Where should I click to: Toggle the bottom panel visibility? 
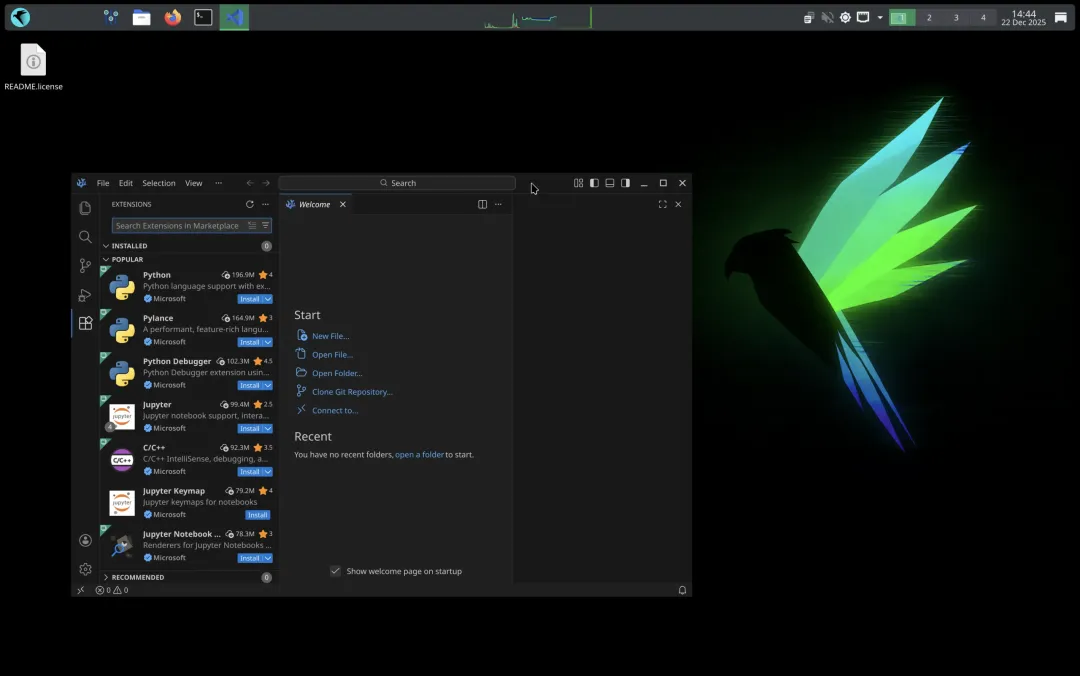point(610,183)
